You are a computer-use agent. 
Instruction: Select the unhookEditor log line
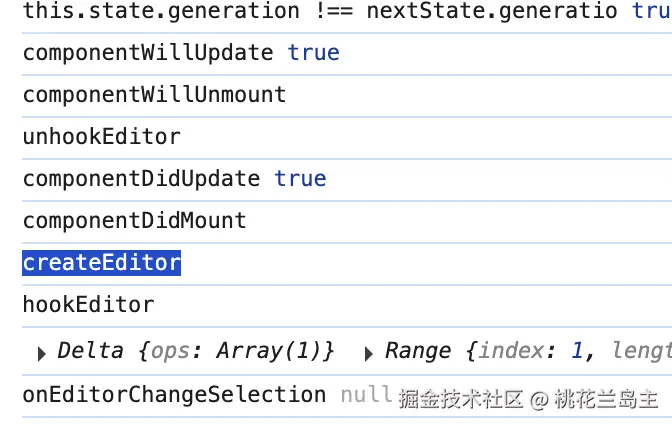[101, 137]
